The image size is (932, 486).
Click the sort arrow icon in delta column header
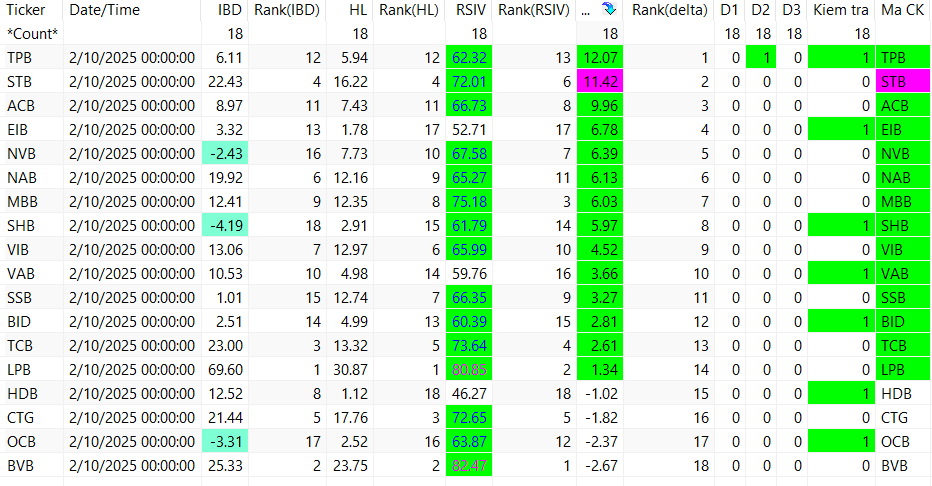tap(609, 9)
